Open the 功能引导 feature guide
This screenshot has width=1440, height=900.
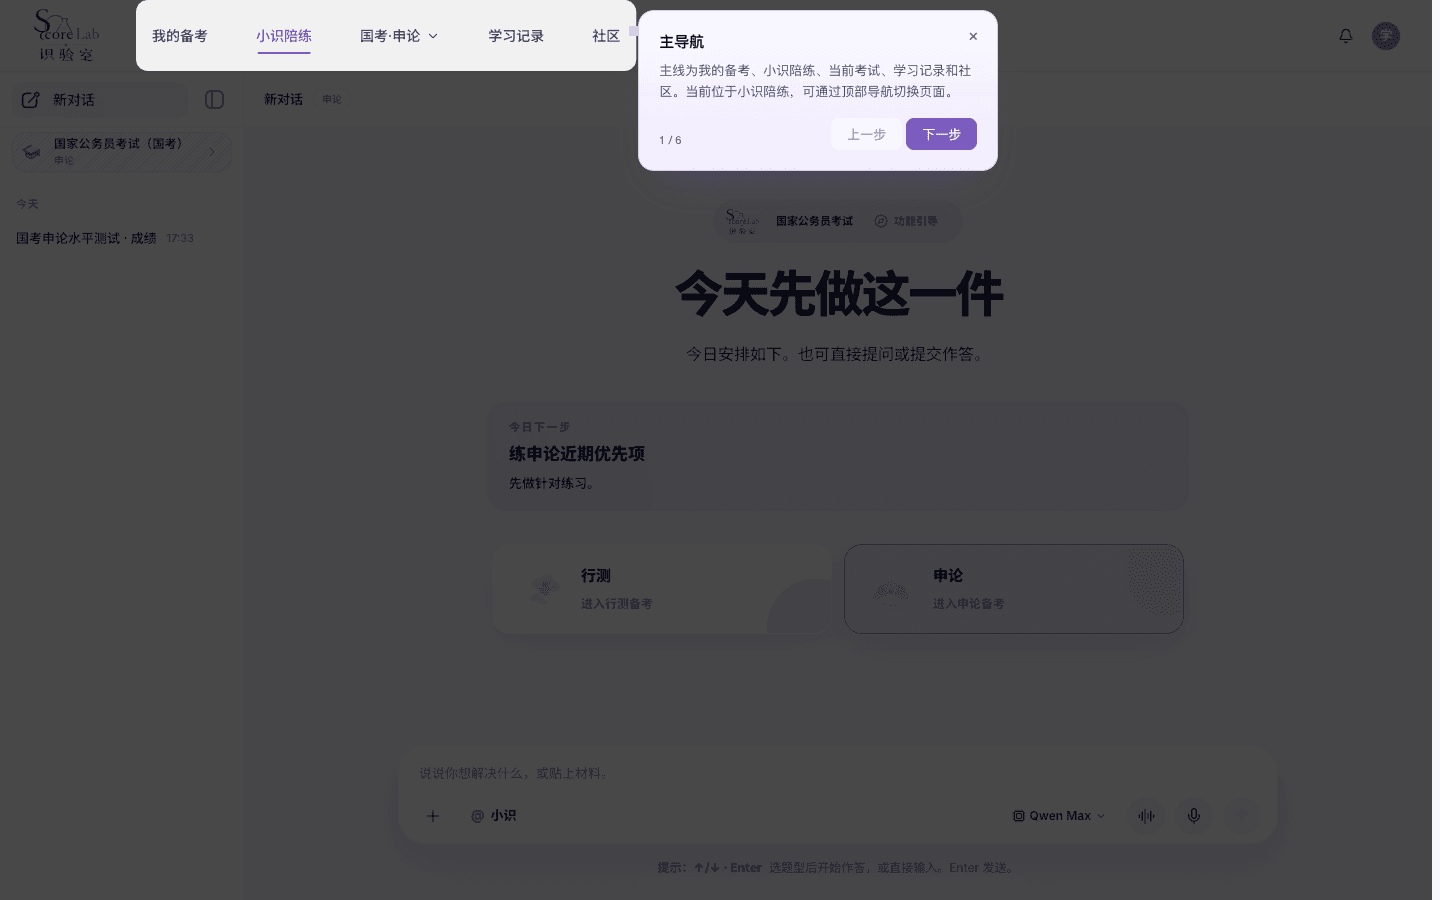[x=906, y=221]
